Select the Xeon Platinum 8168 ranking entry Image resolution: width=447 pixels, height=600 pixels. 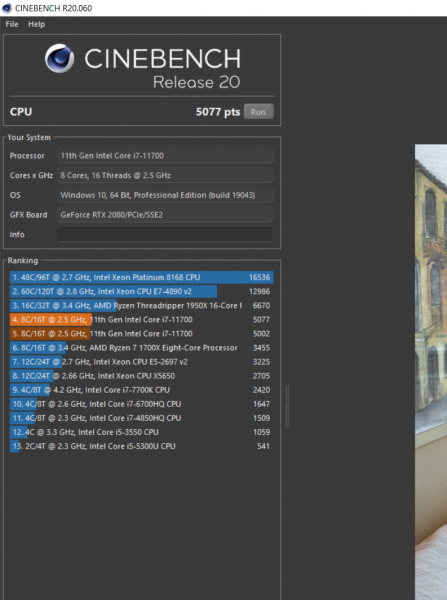coord(142,277)
